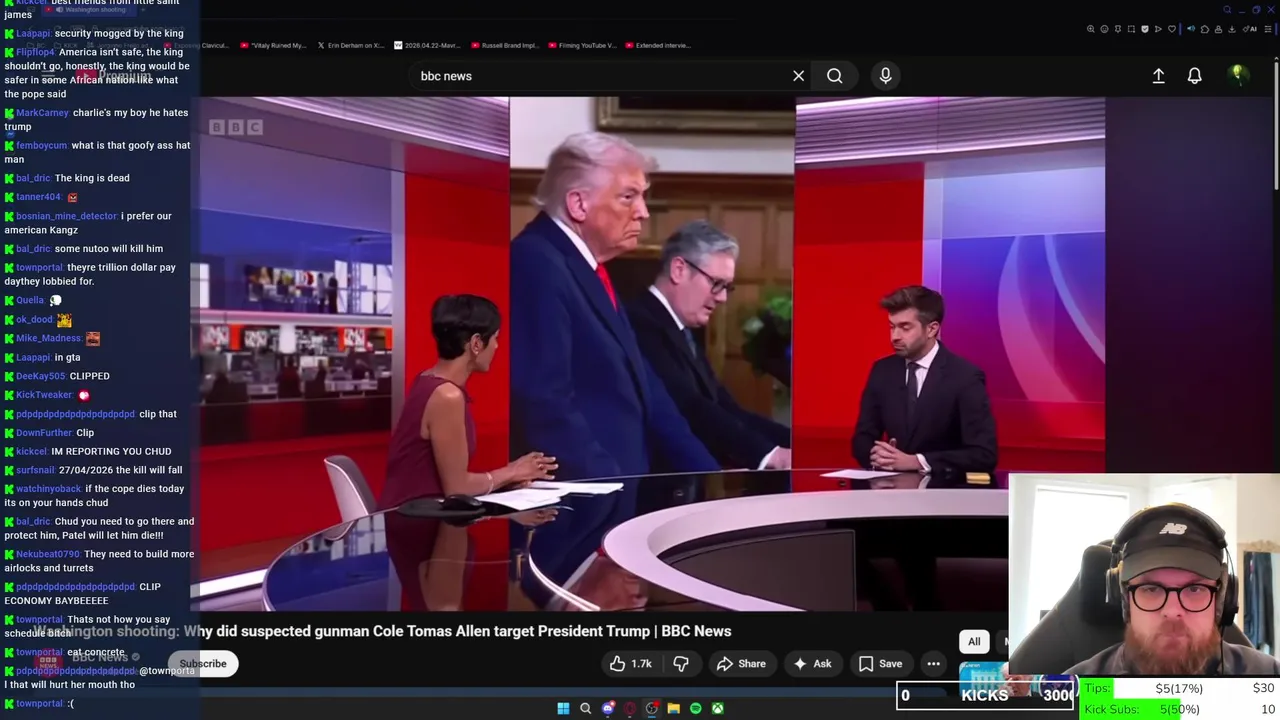
Task: Start voice search with the microphone icon
Action: point(885,76)
